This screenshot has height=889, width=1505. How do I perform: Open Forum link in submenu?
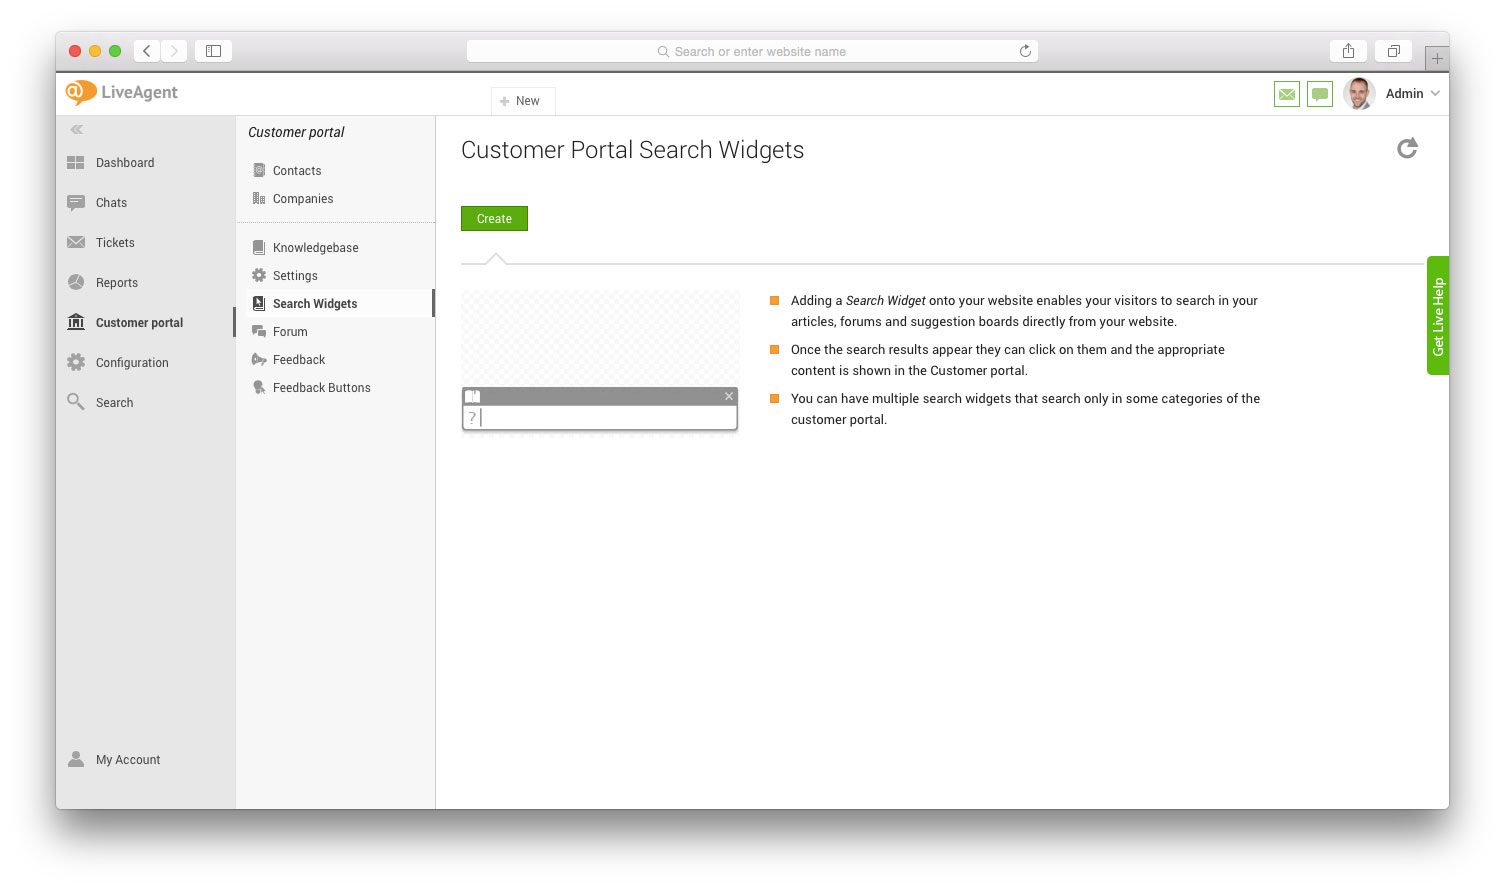290,332
